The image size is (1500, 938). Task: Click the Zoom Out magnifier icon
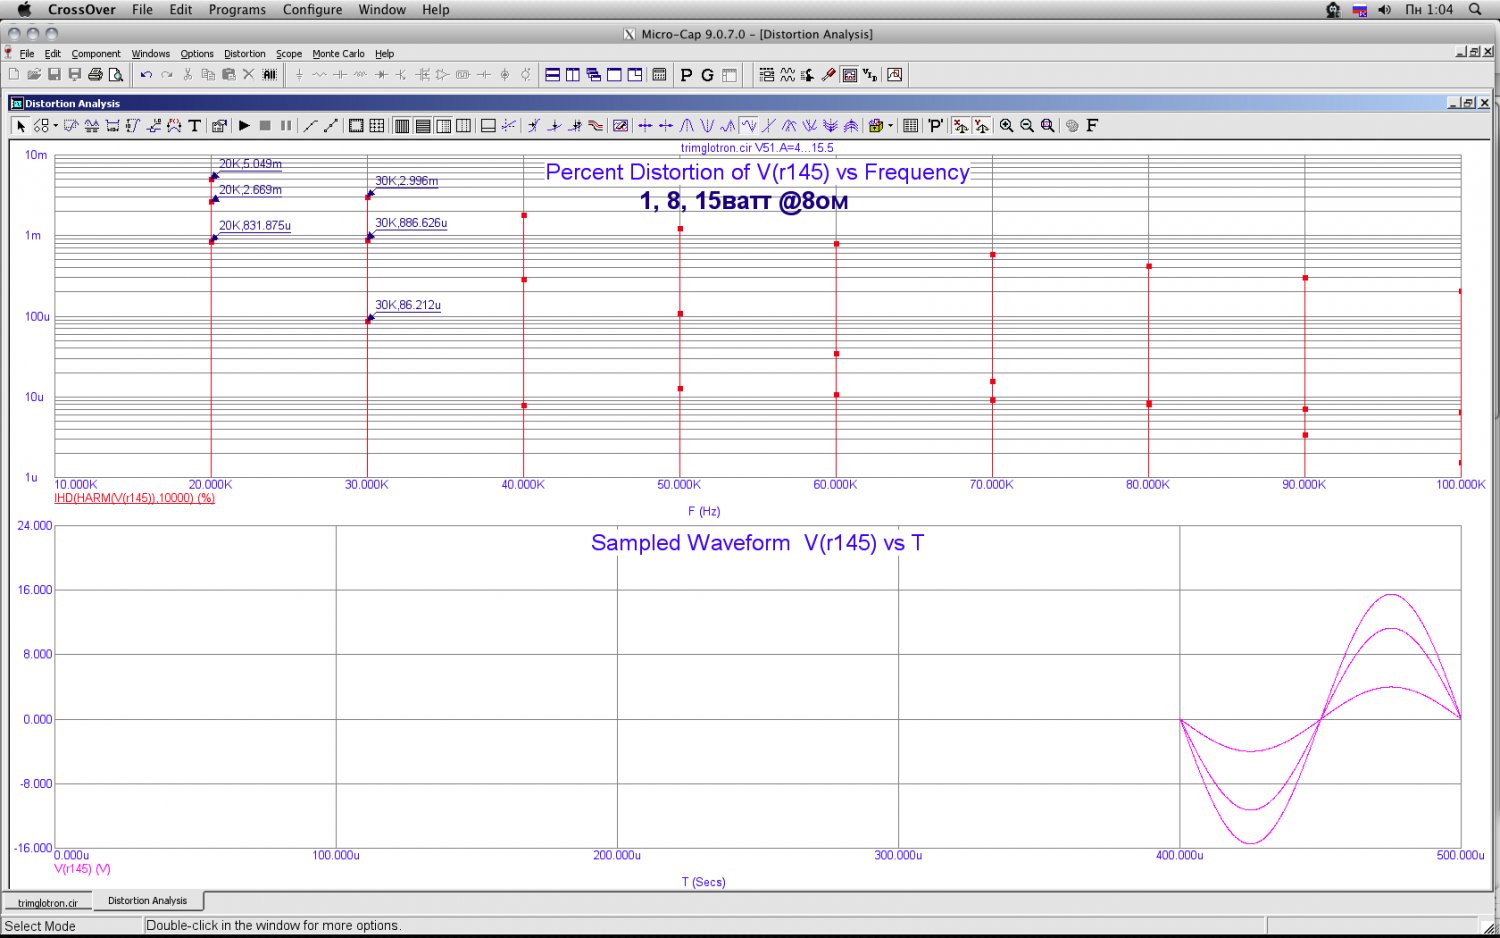point(1026,126)
